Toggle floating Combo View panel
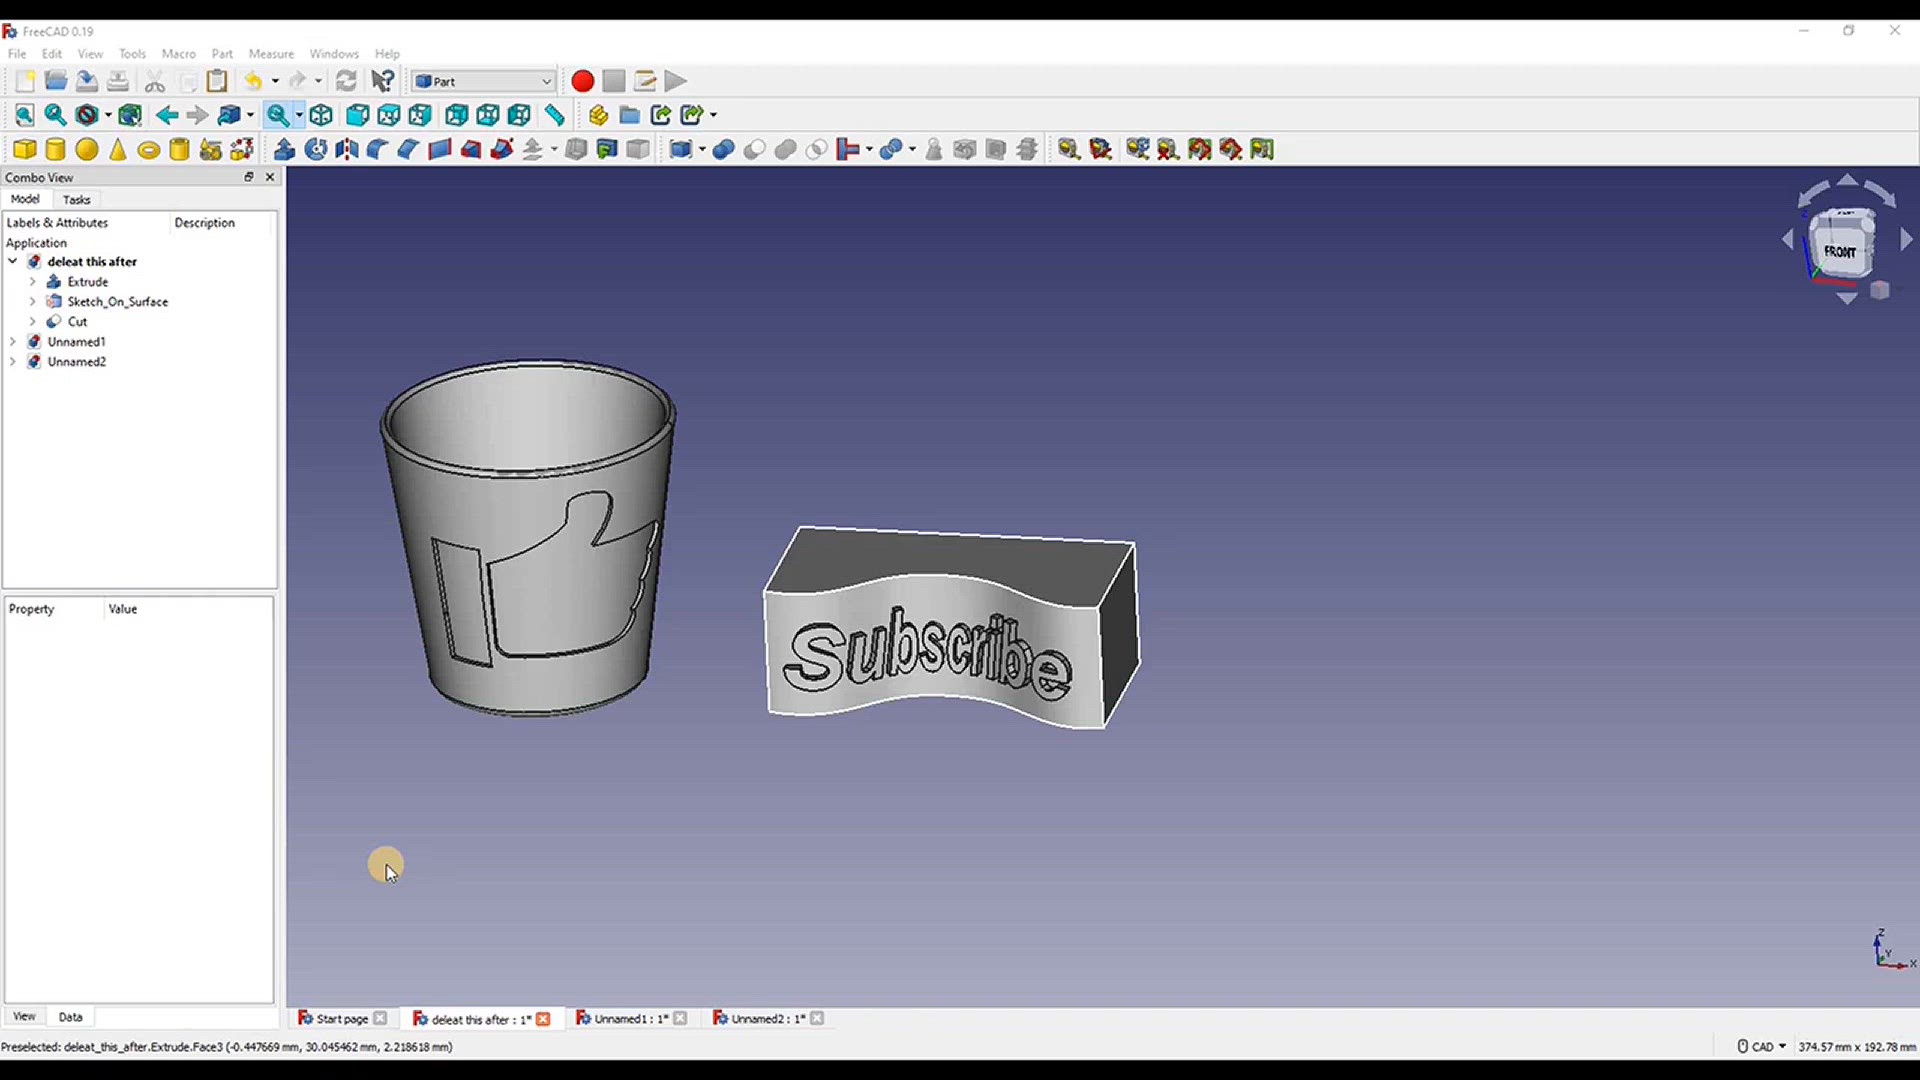 tap(249, 177)
